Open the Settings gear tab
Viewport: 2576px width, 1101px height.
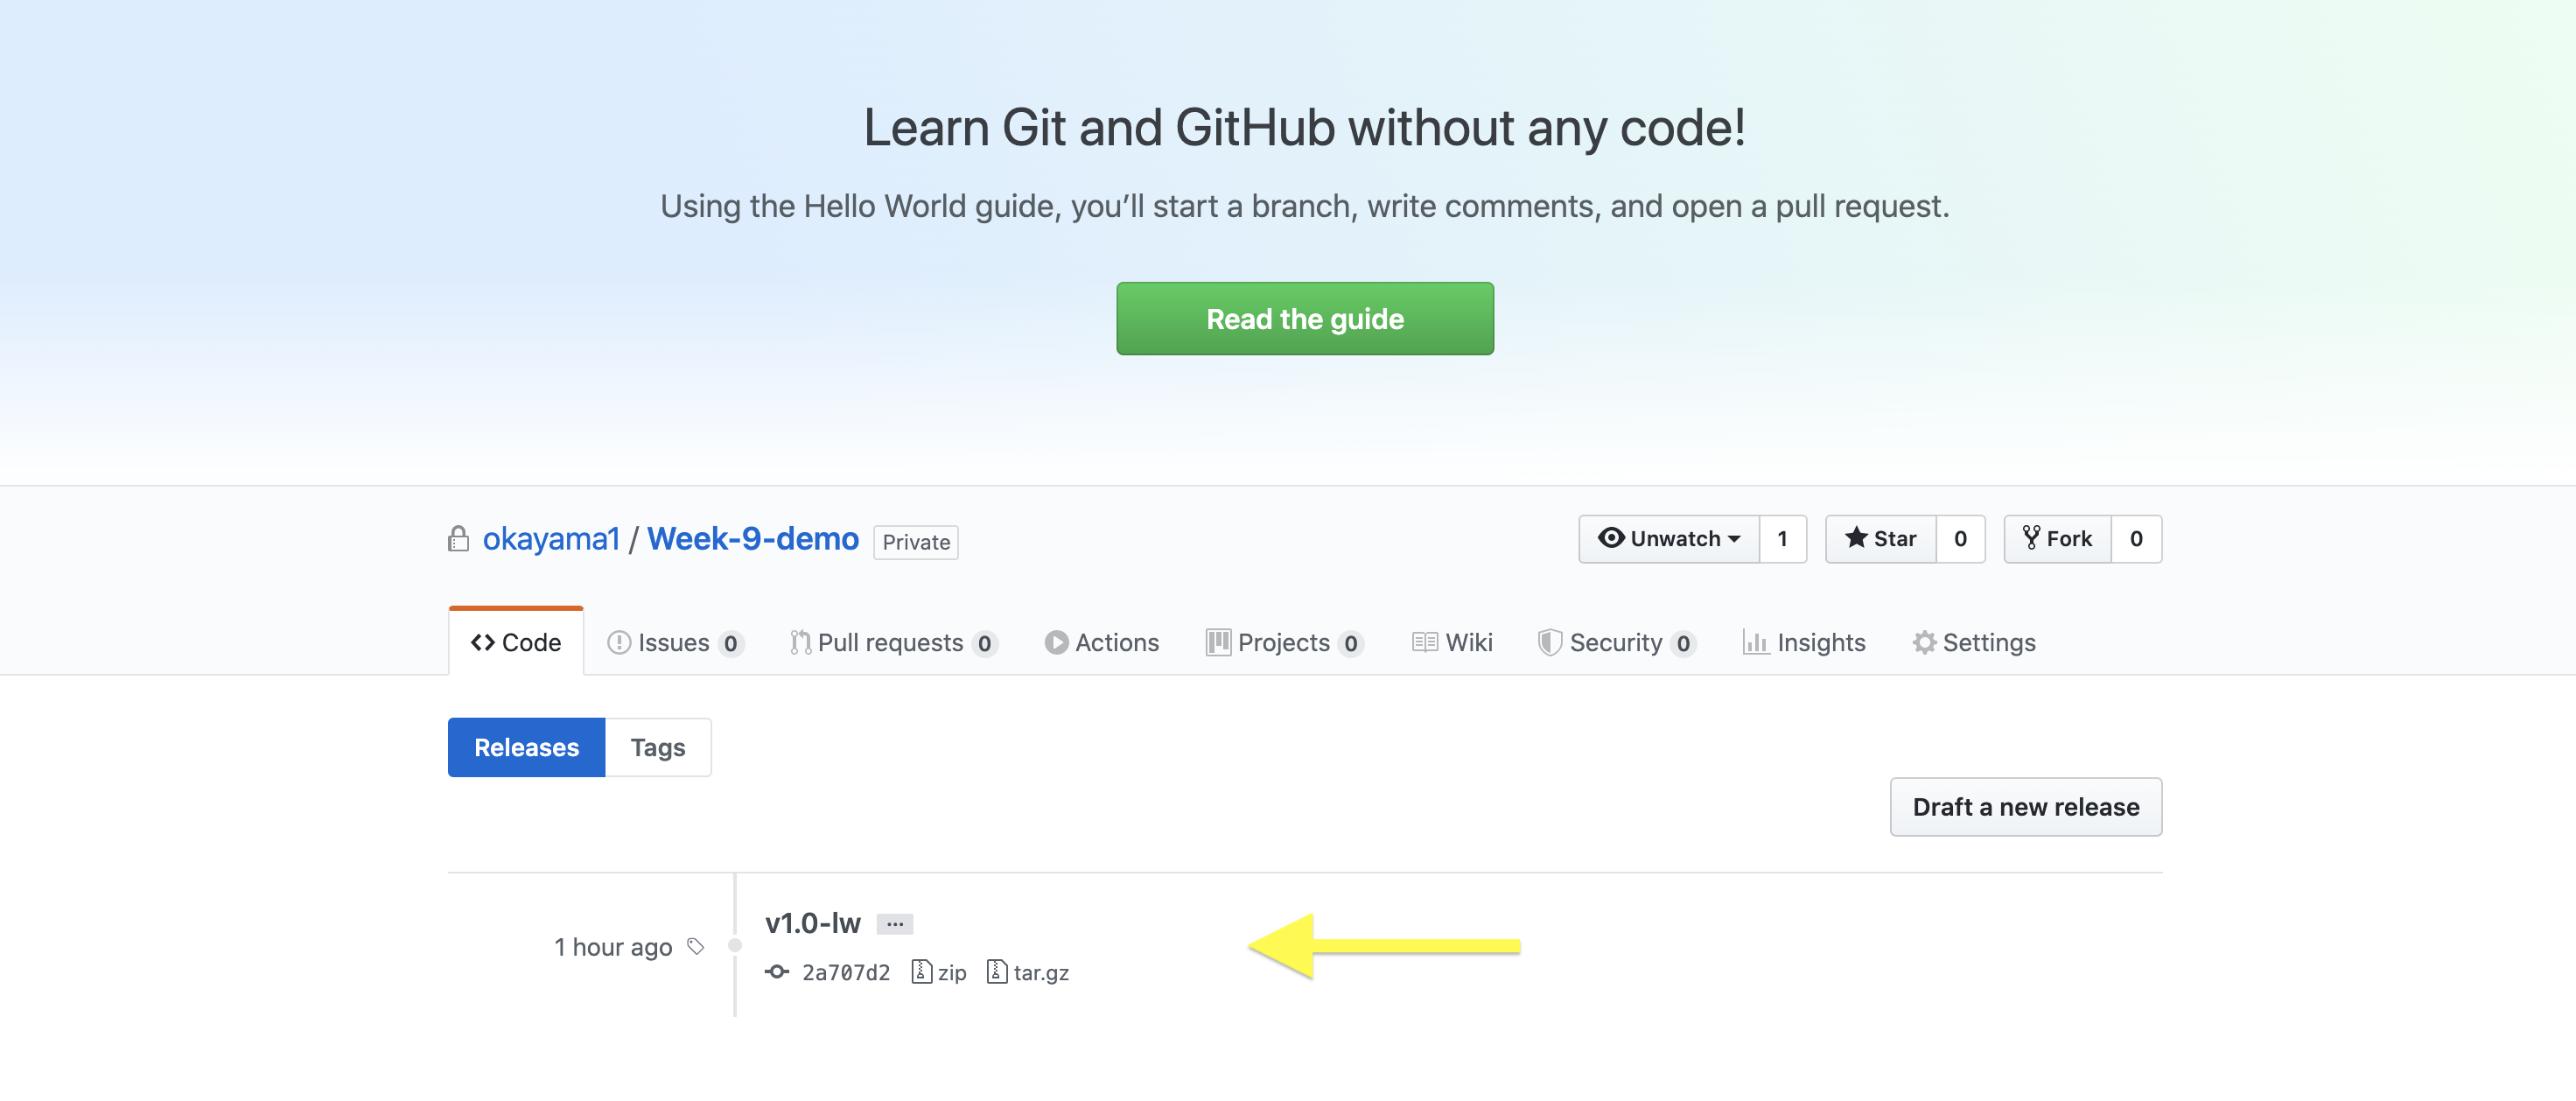point(1974,642)
